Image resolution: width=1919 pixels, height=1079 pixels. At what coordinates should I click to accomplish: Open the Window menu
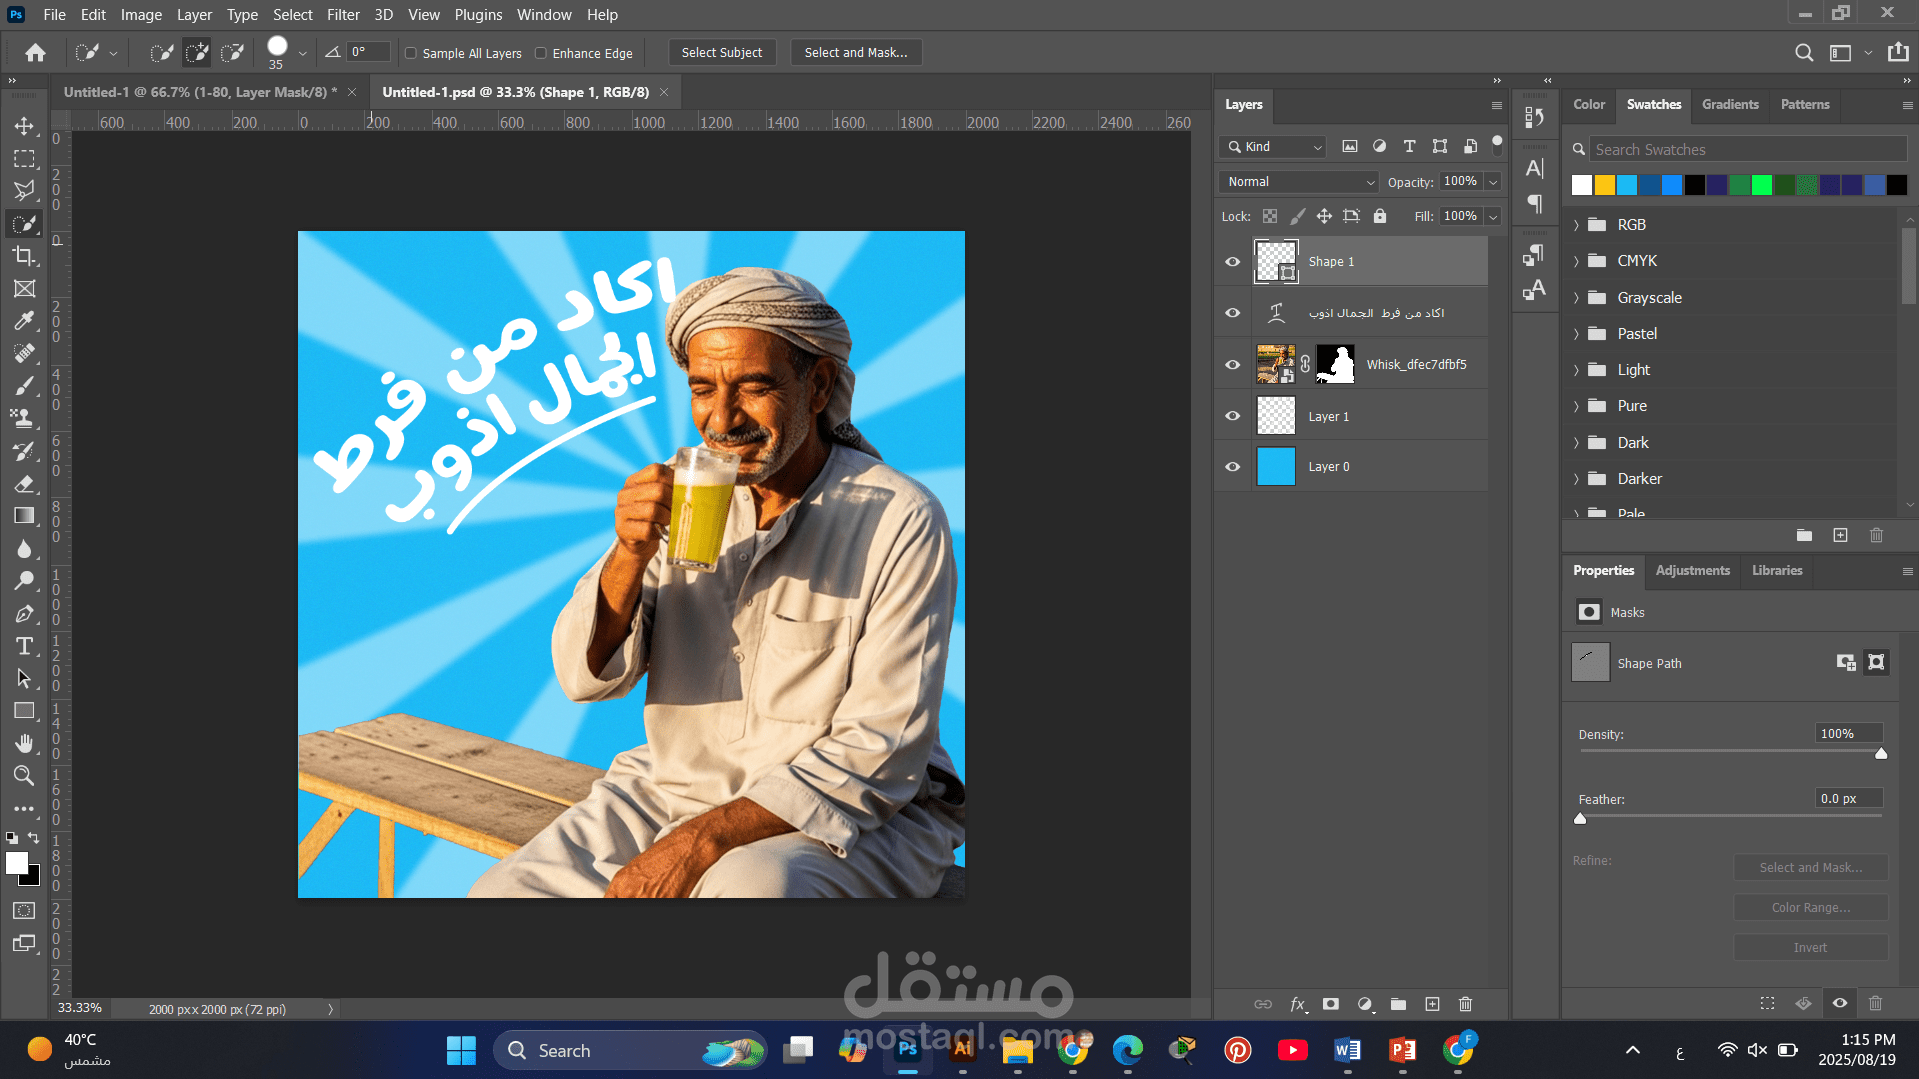coord(544,15)
